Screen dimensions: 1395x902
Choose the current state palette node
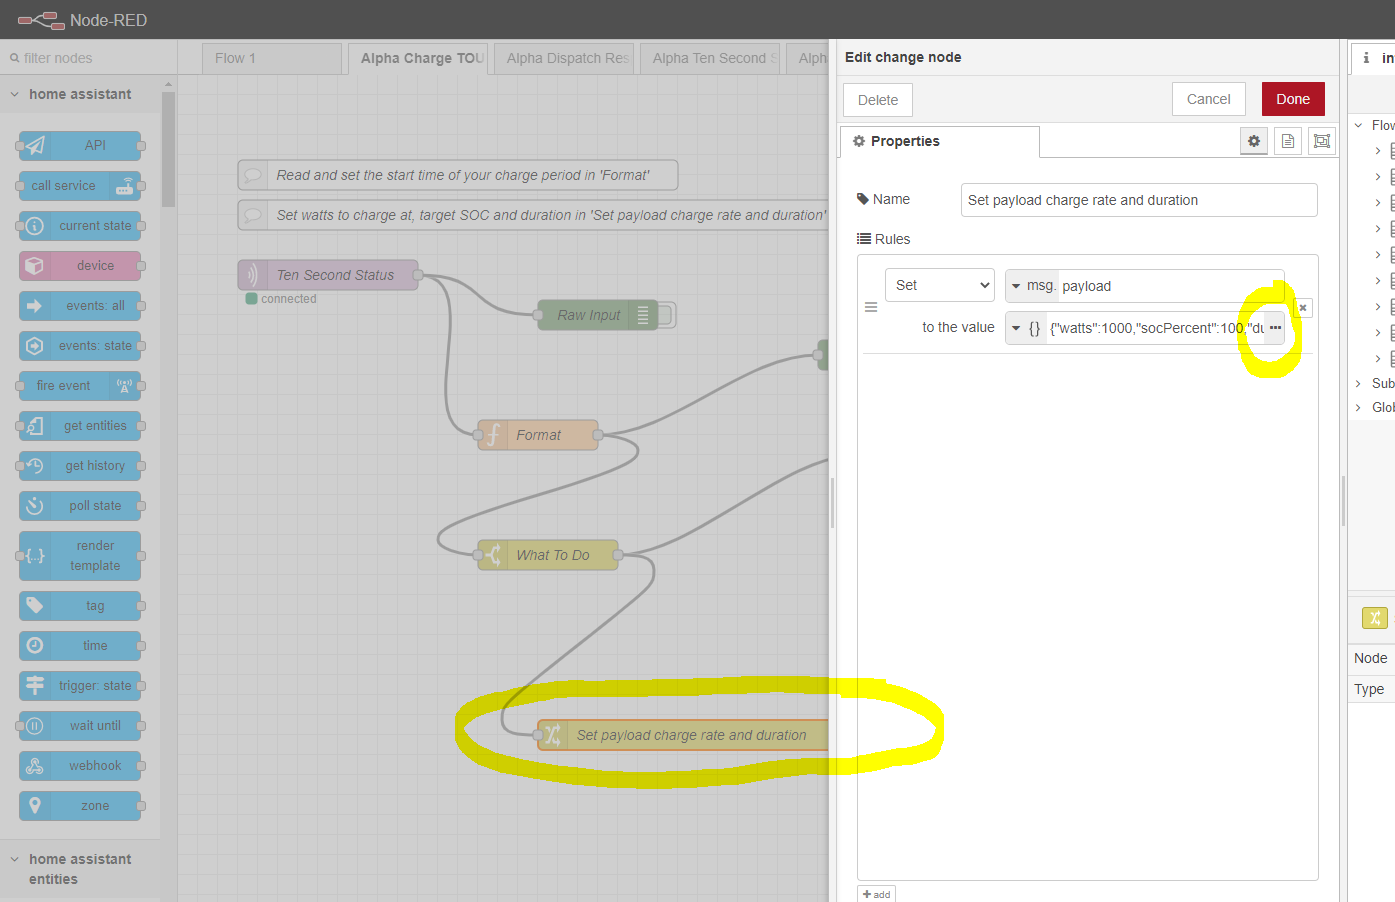coord(80,225)
